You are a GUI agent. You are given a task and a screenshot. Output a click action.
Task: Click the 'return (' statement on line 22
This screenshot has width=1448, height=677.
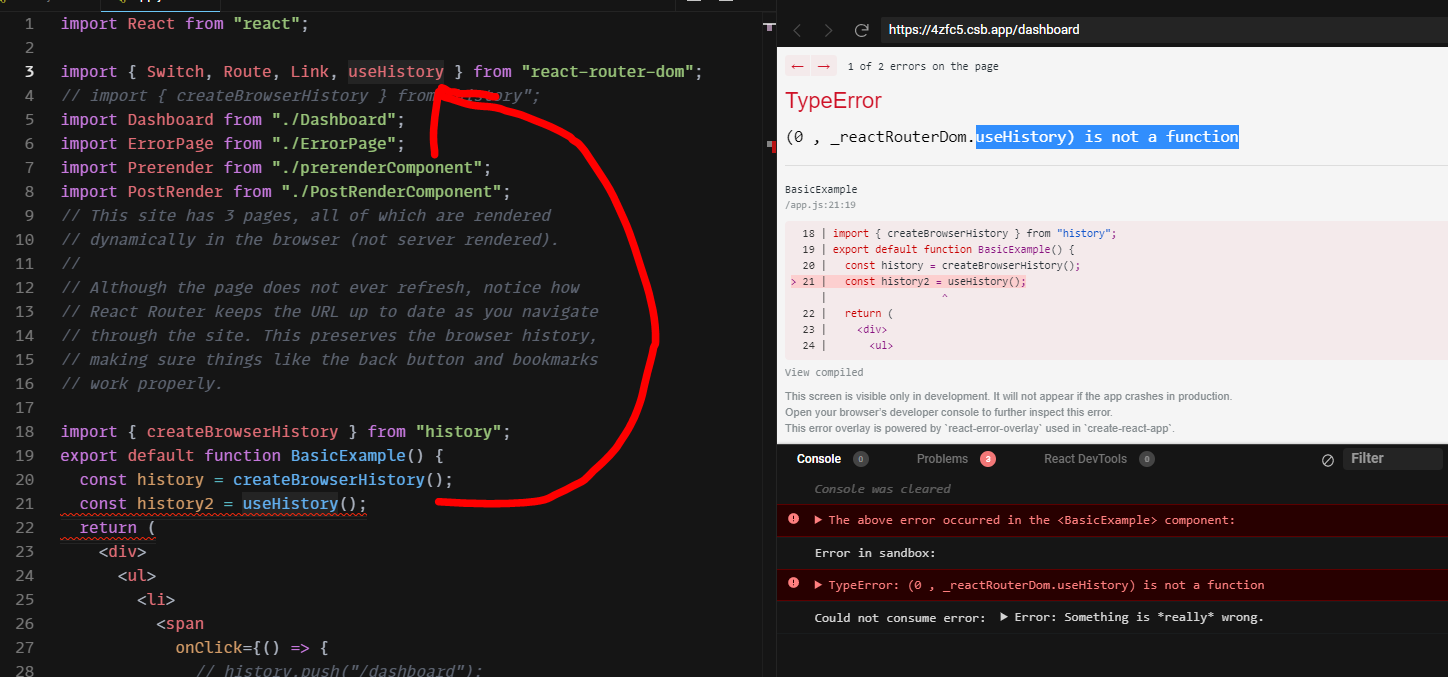point(118,527)
